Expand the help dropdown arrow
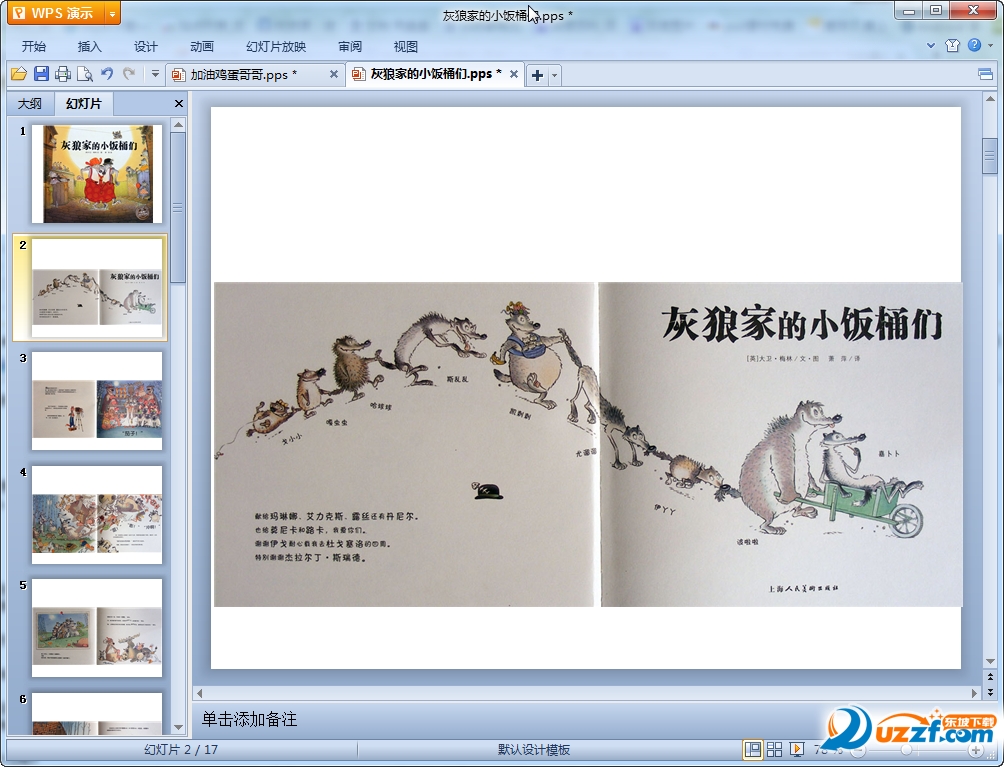Viewport: 1004px width, 767px height. [x=991, y=45]
